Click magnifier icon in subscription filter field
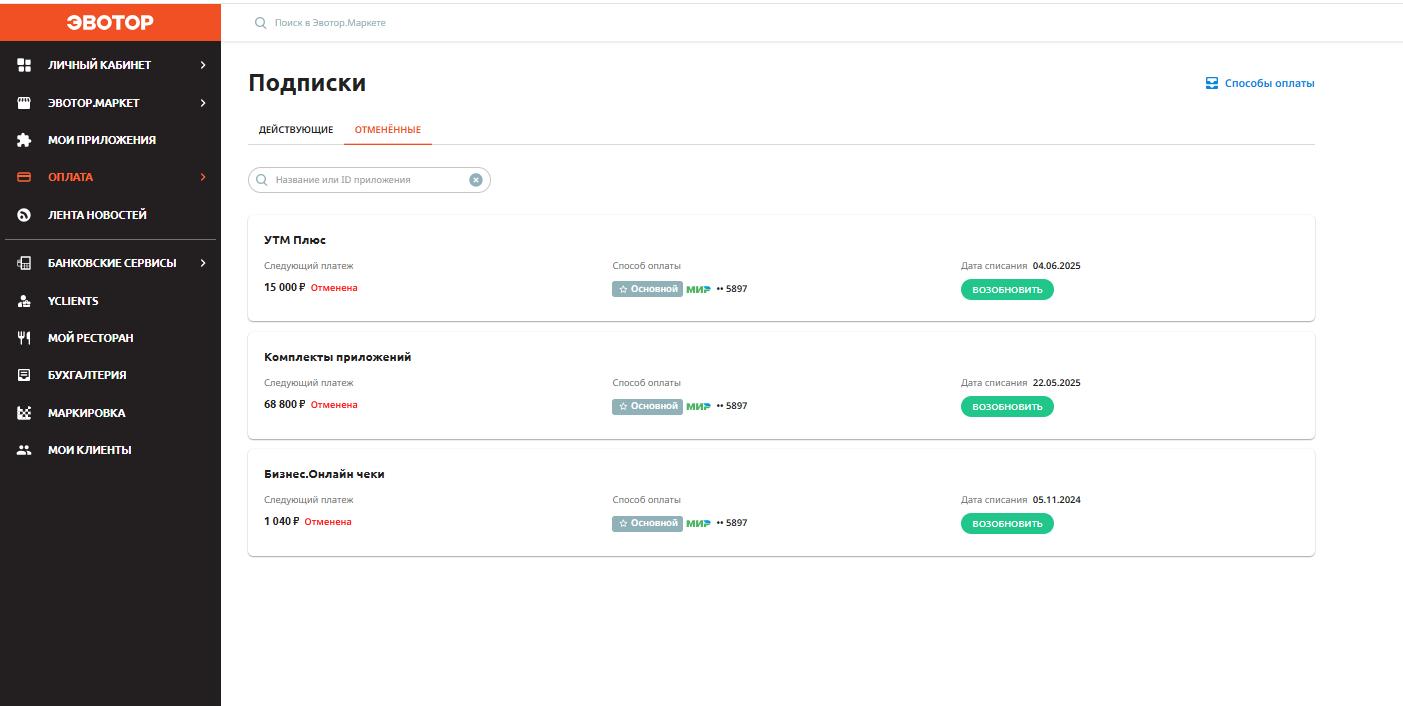The width and height of the screenshot is (1403, 706). pos(262,180)
